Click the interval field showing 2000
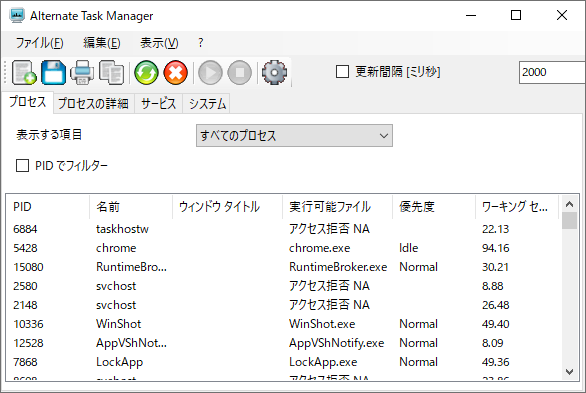The width and height of the screenshot is (586, 393). point(552,72)
